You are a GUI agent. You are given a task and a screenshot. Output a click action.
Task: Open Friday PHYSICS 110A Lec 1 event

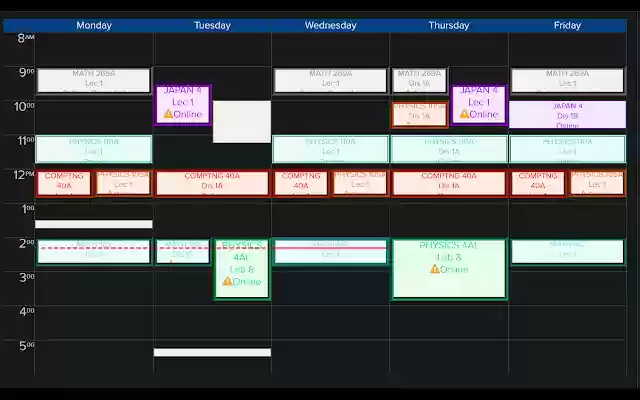(567, 149)
